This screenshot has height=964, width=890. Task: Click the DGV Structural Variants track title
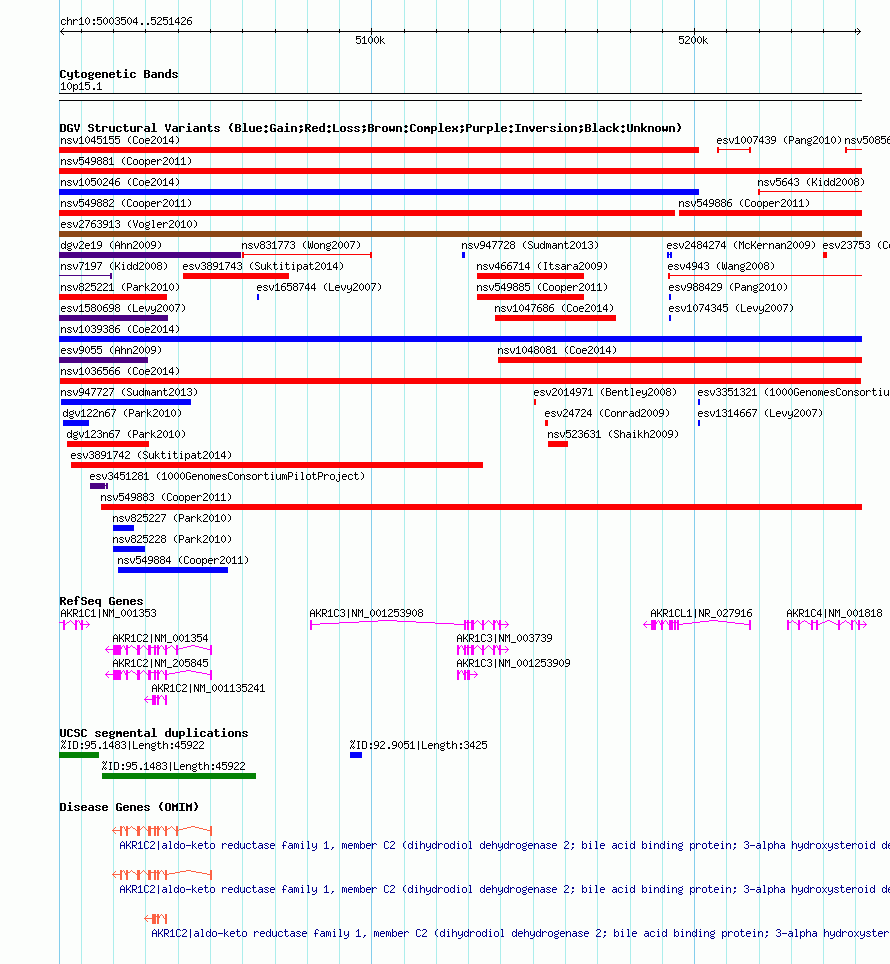pos(371,128)
